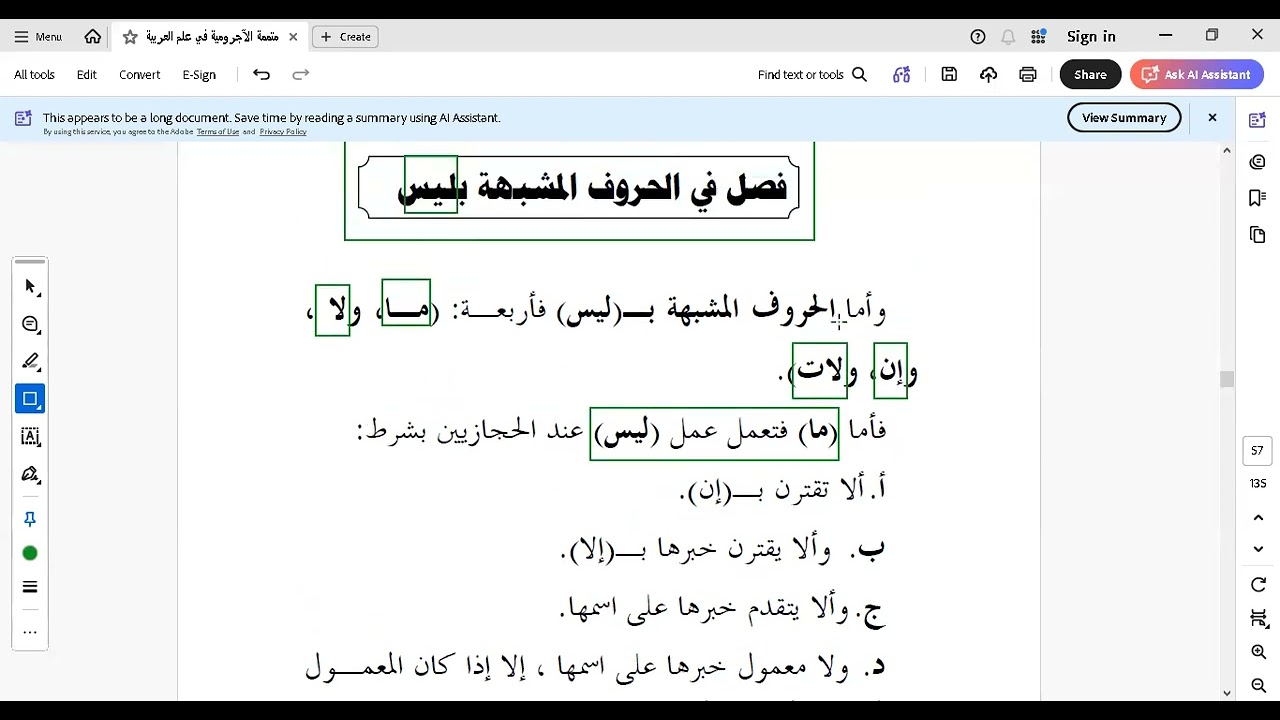This screenshot has height=720, width=1280.
Task: Open AI Assistant panel in right sidebar
Action: (1258, 120)
